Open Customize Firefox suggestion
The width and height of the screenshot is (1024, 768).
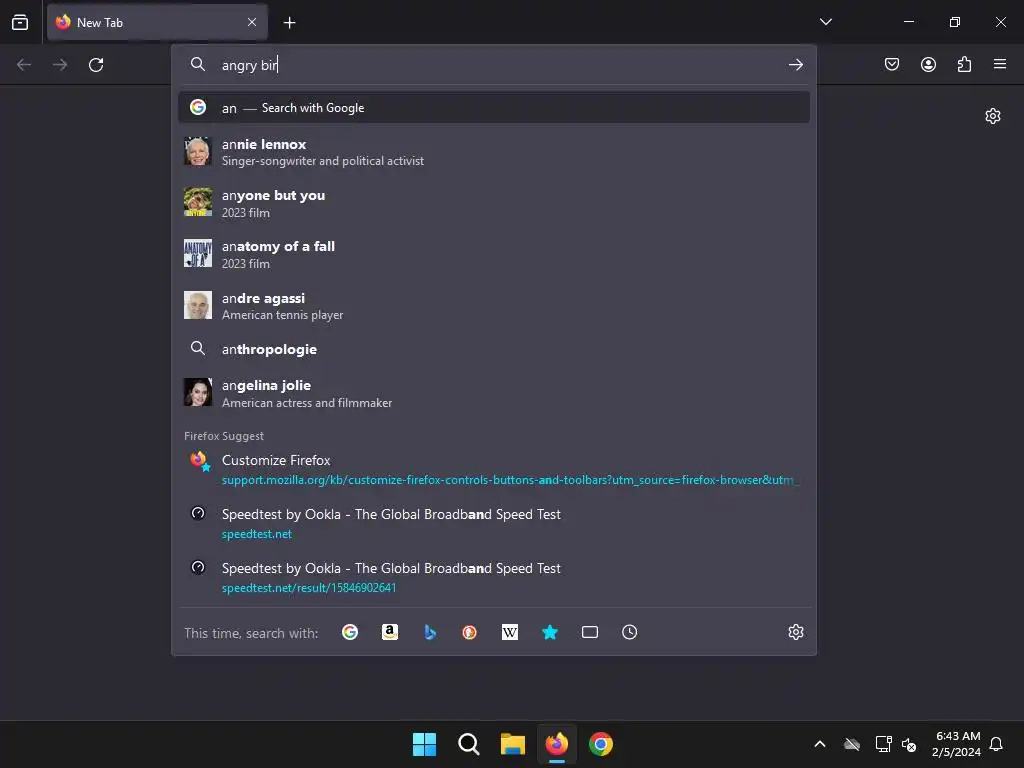pos(494,469)
